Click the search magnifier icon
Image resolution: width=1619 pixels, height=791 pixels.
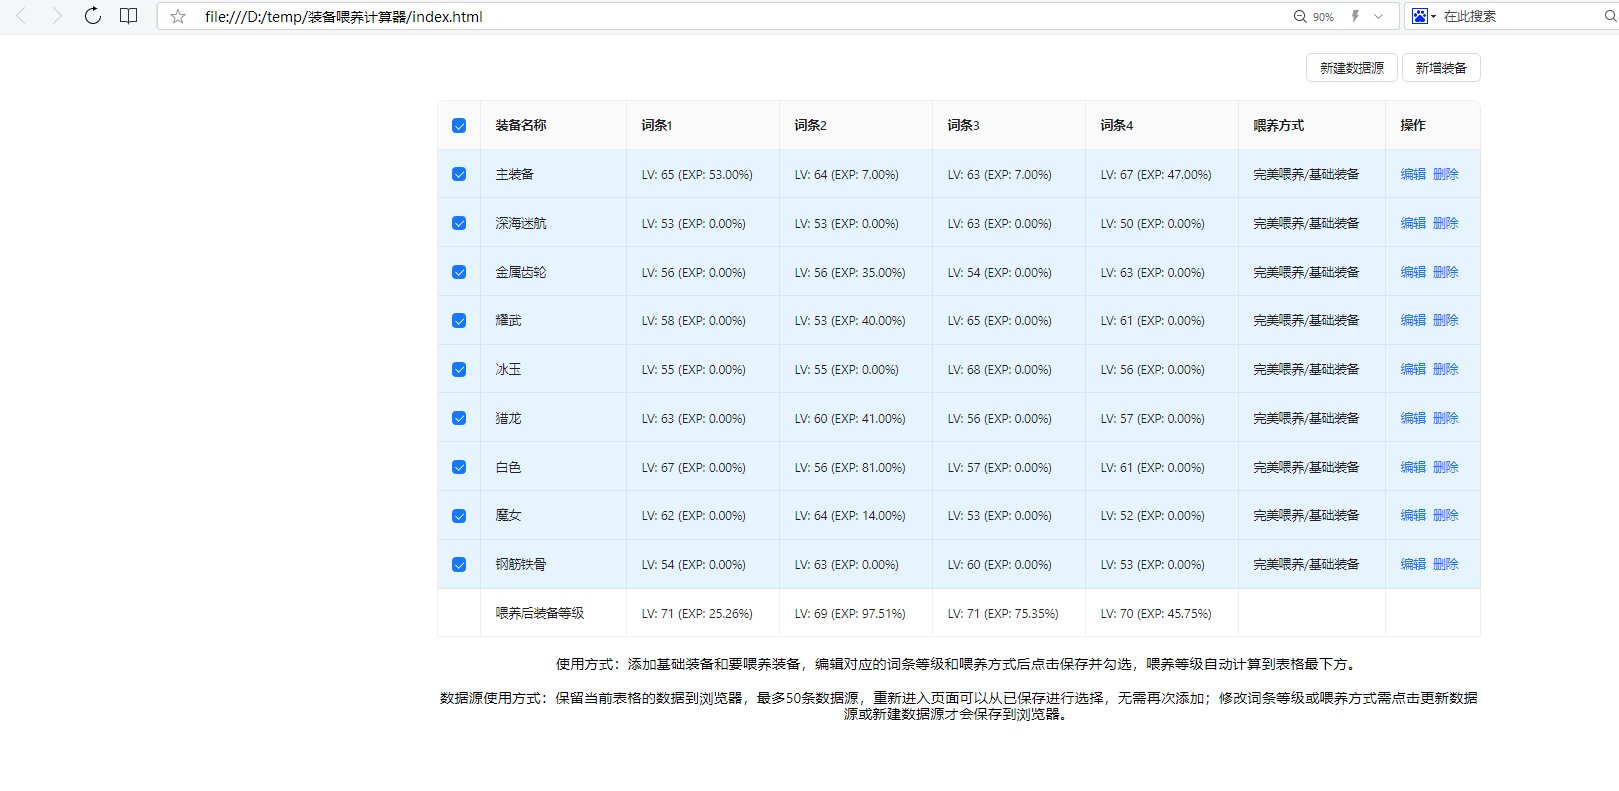pos(1610,16)
